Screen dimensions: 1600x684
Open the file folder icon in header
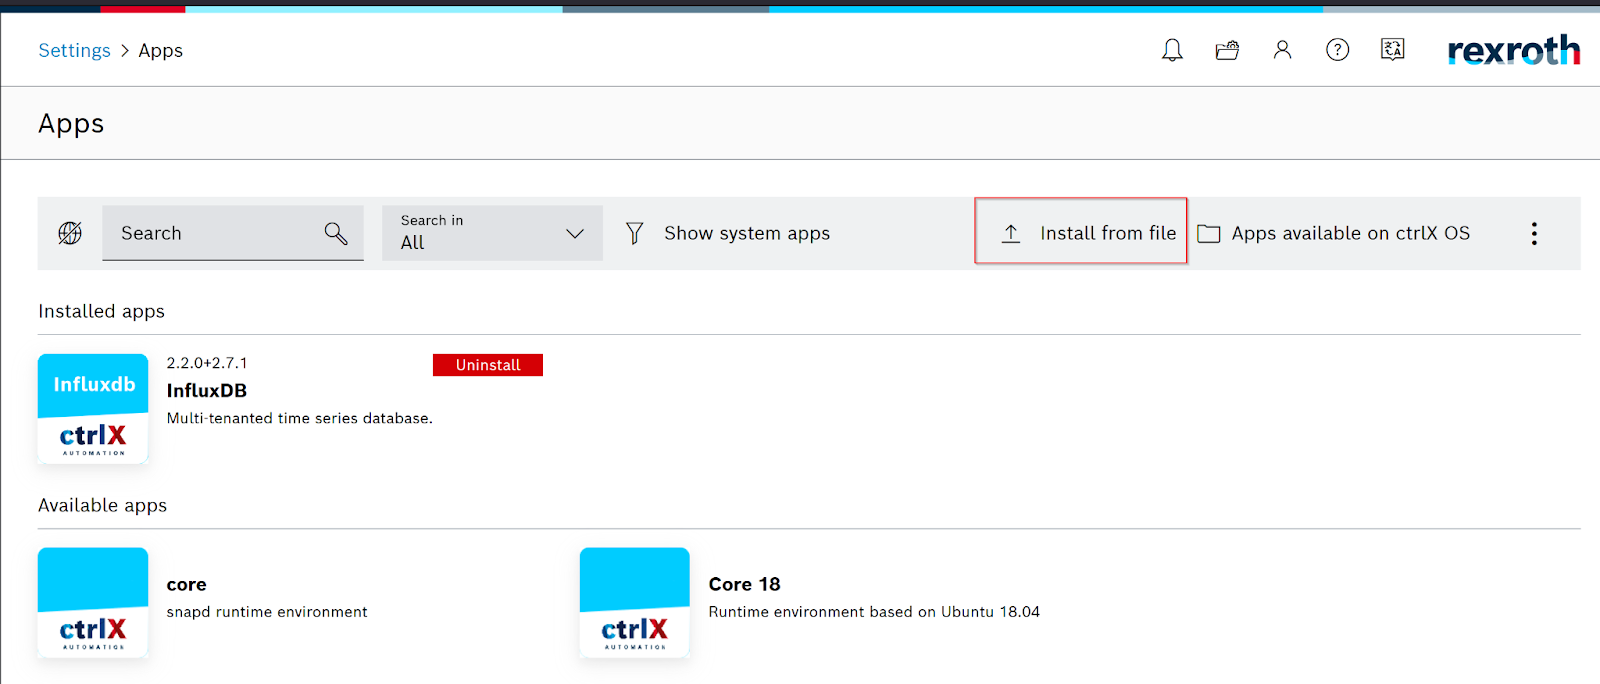pos(1227,50)
